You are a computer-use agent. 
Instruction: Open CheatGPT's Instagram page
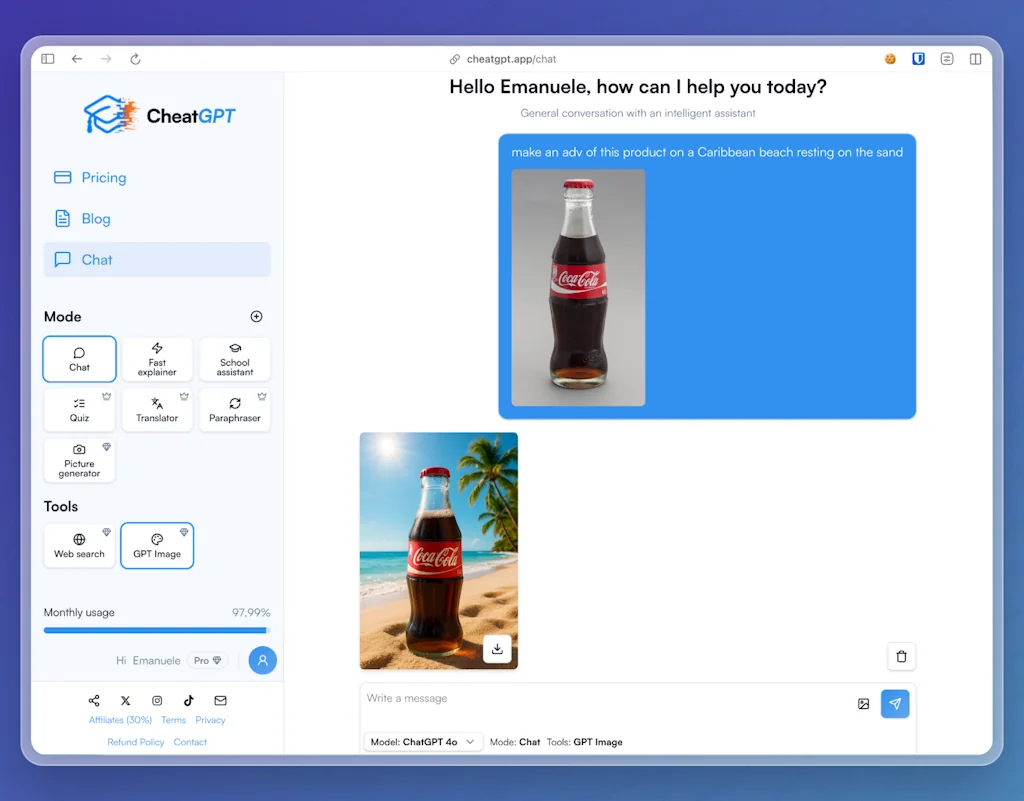click(157, 701)
